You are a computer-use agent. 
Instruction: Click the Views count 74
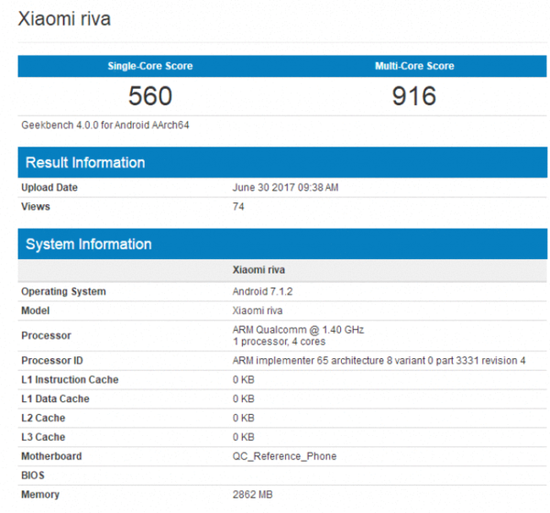(x=238, y=207)
